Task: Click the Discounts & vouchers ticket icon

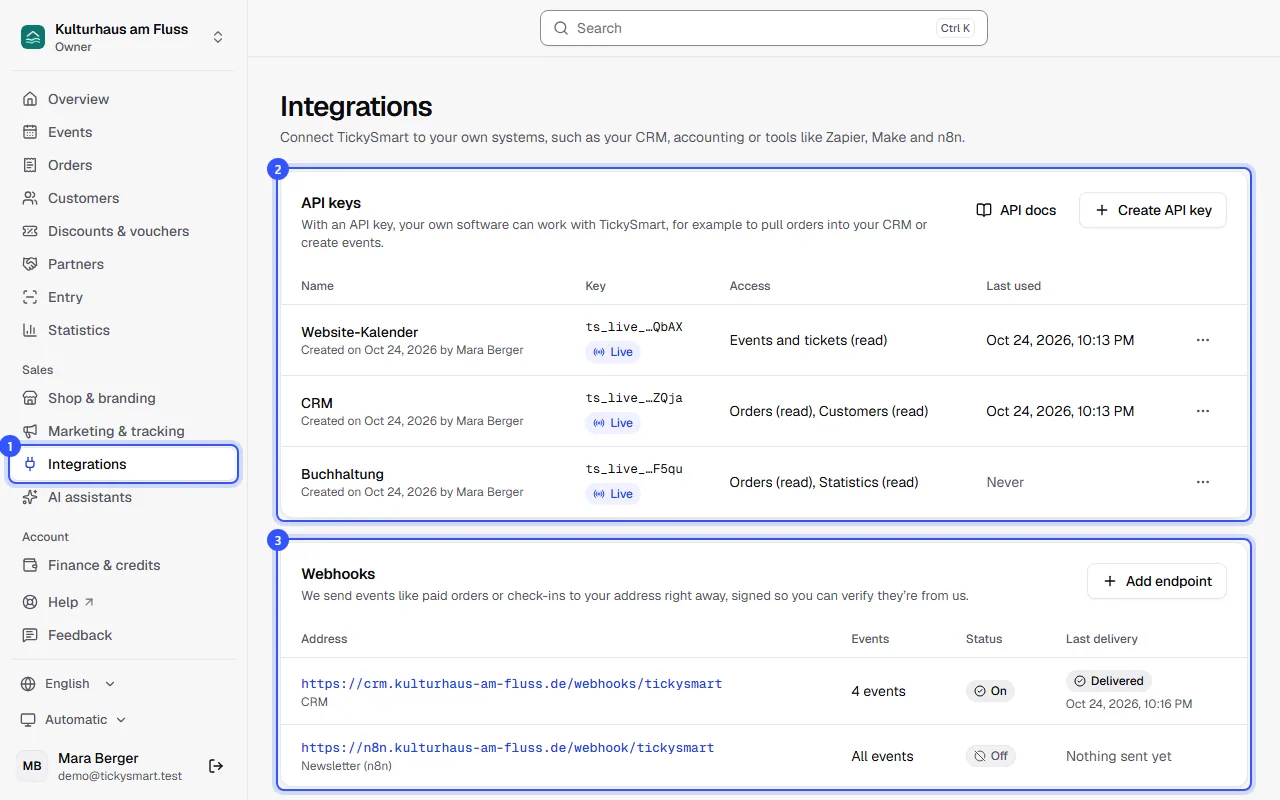Action: [30, 231]
